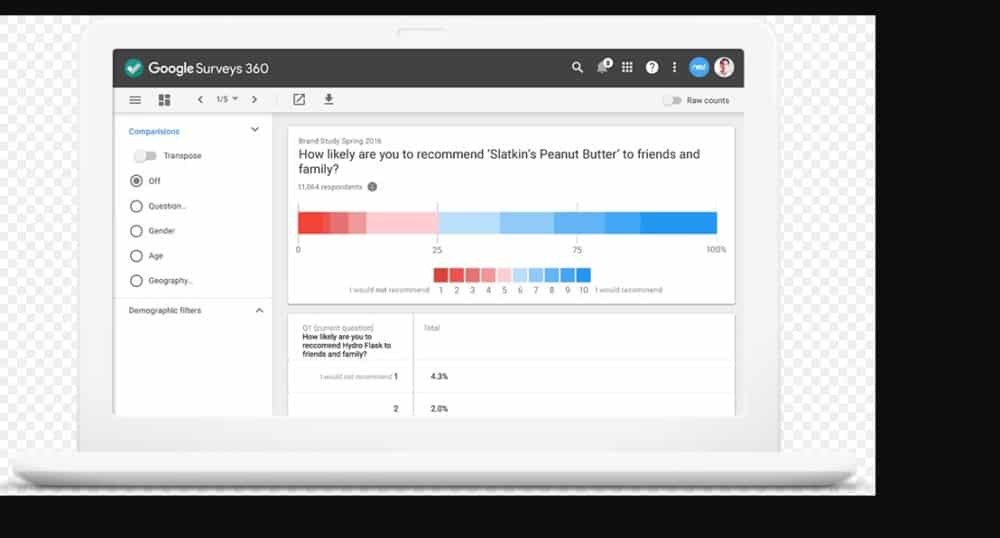Click the legend swatch for rating 10
The image size is (1000, 538).
[x=584, y=275]
